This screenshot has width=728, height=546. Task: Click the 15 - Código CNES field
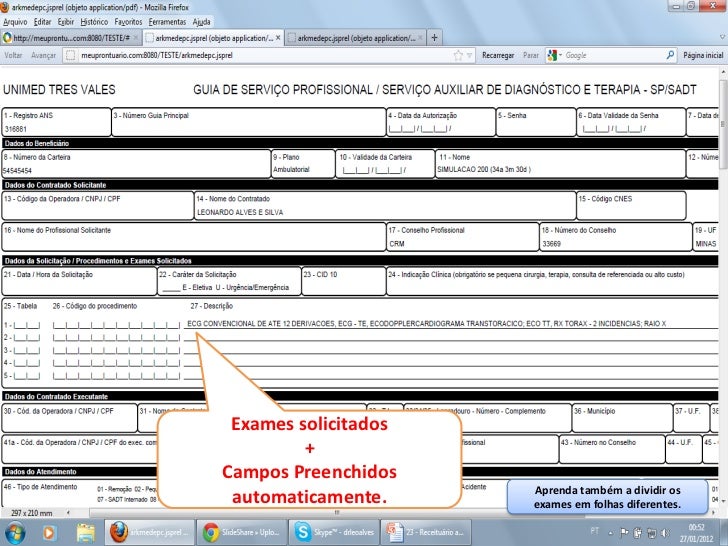(631, 205)
